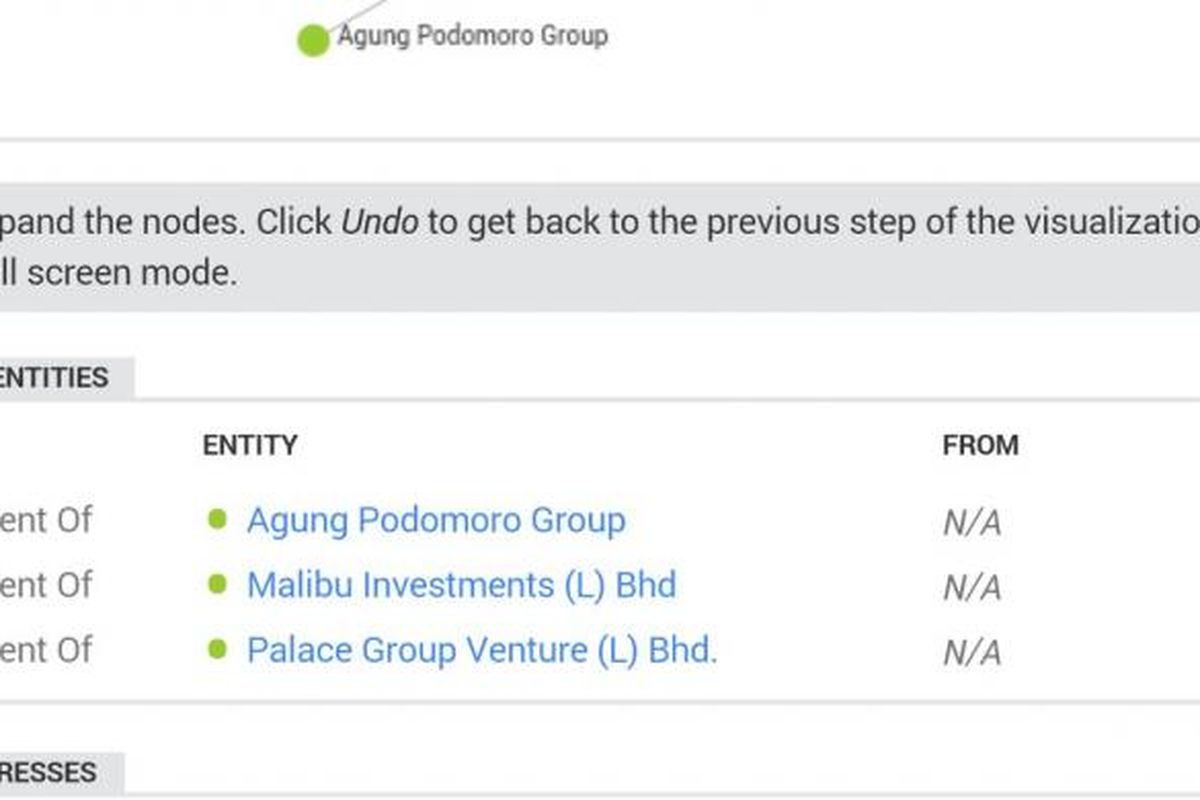Click the Agung Podomoro Group node label in graph
Image resolution: width=1200 pixels, height=800 pixels.
pyautogui.click(x=472, y=37)
